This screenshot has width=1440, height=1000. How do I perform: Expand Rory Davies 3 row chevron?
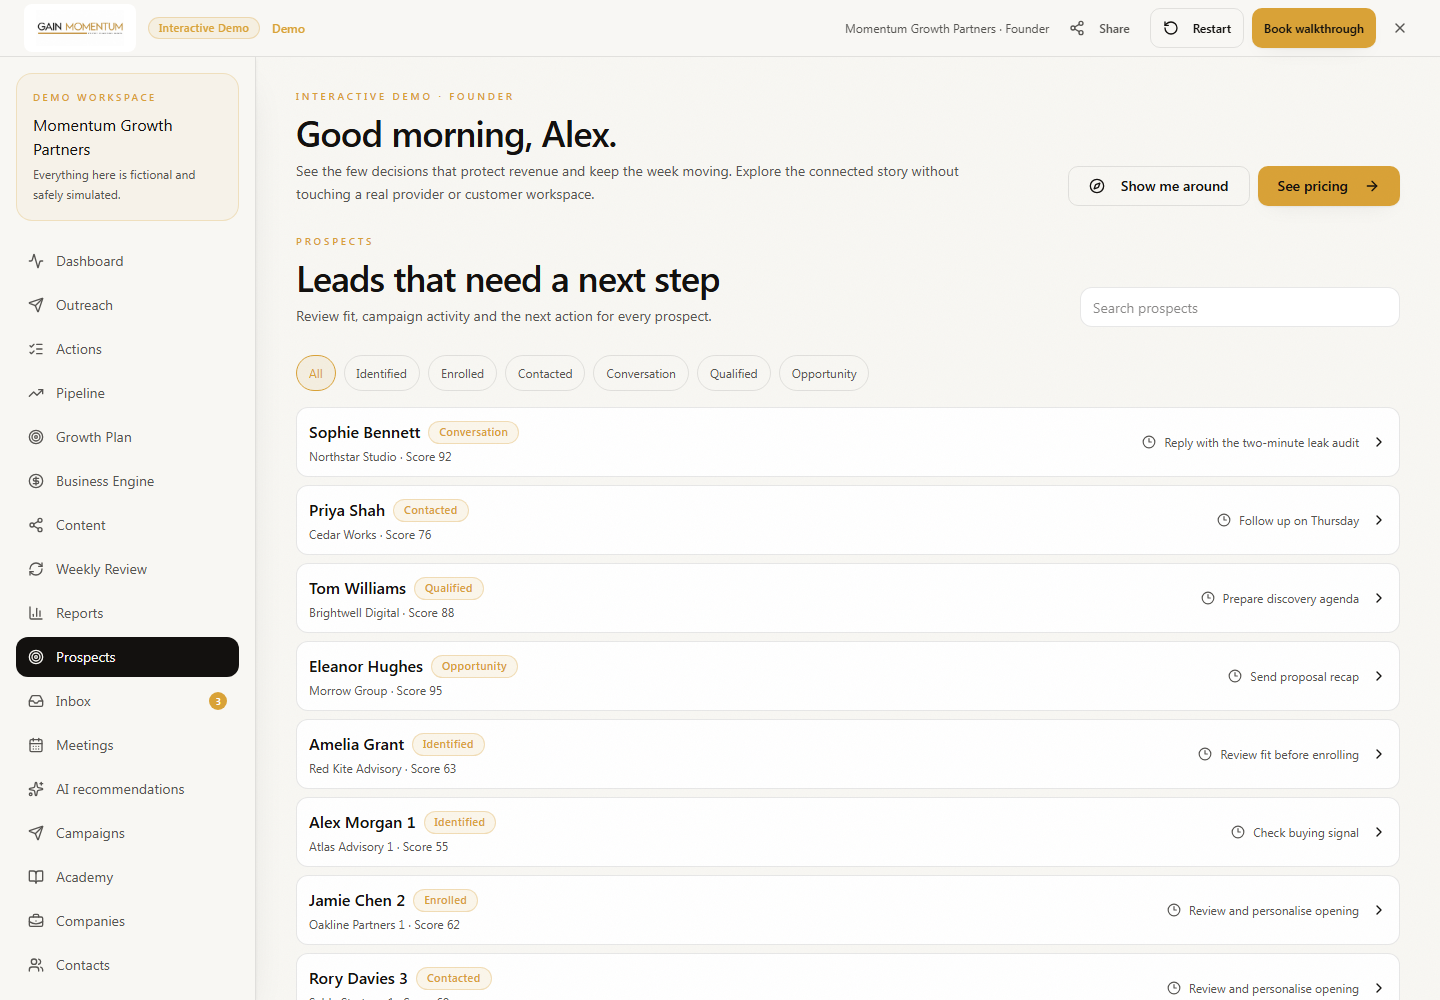point(1379,988)
